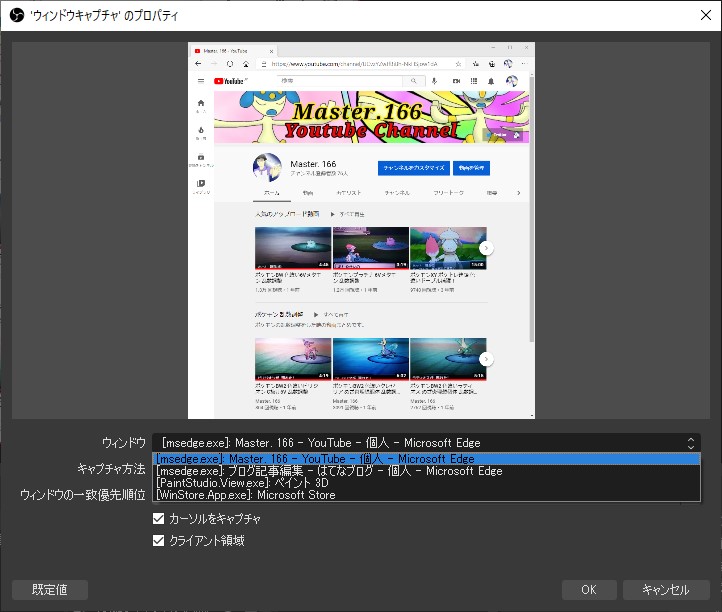Click the Master.166 channel banner in the preview
Viewport: 722px width, 612px height.
point(372,117)
